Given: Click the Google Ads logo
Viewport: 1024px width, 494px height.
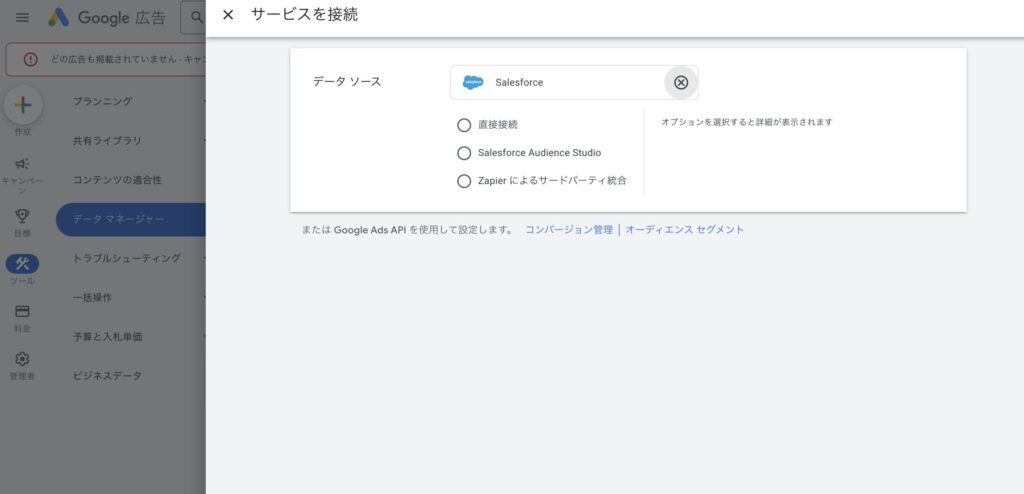Looking at the screenshot, I should [x=59, y=18].
